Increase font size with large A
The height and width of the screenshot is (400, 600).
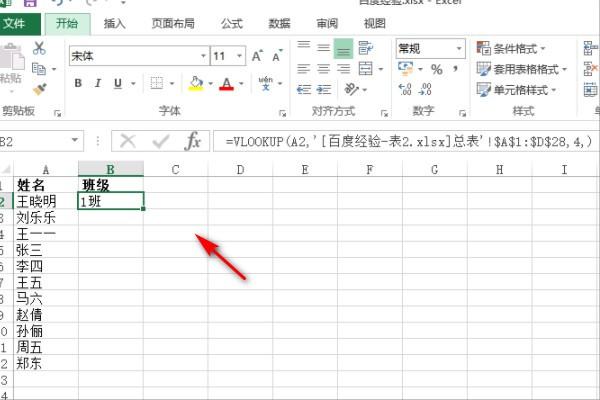click(x=257, y=56)
